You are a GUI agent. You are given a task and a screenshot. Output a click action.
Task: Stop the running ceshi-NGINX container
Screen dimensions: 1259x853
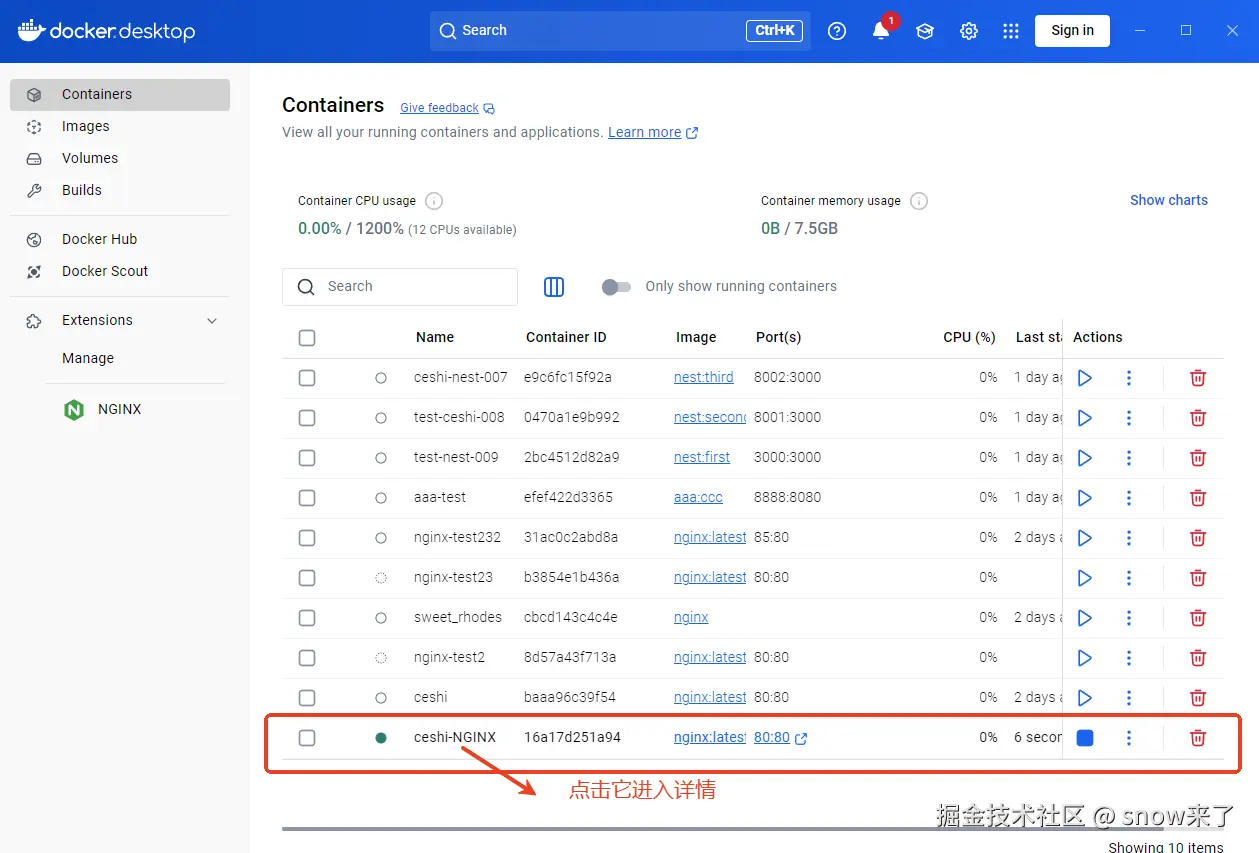1084,738
